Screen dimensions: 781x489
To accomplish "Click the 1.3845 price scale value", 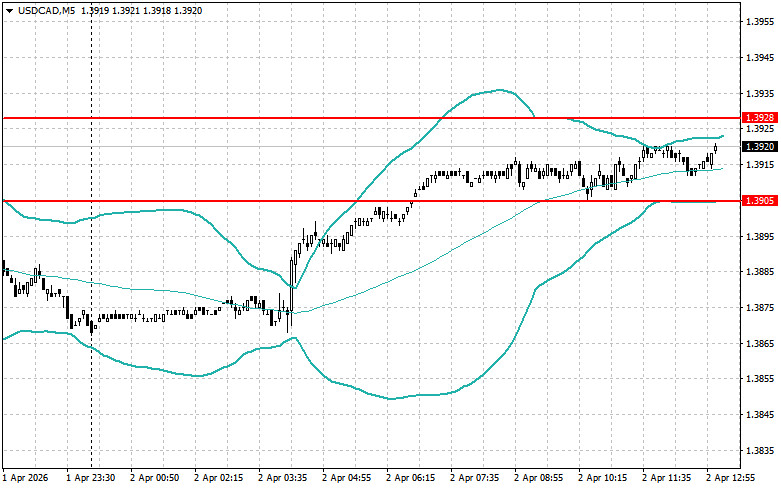I will click(x=760, y=415).
